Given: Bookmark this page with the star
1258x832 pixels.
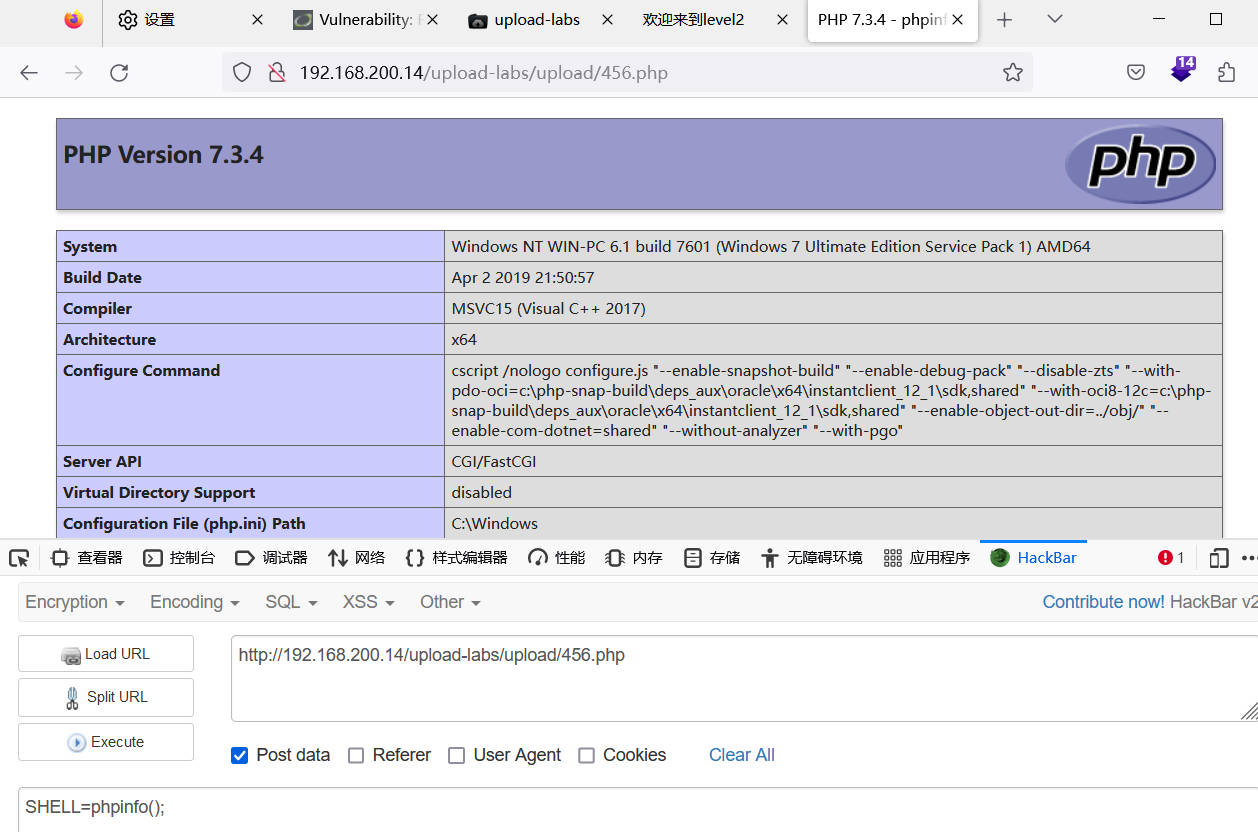Looking at the screenshot, I should (x=1013, y=72).
